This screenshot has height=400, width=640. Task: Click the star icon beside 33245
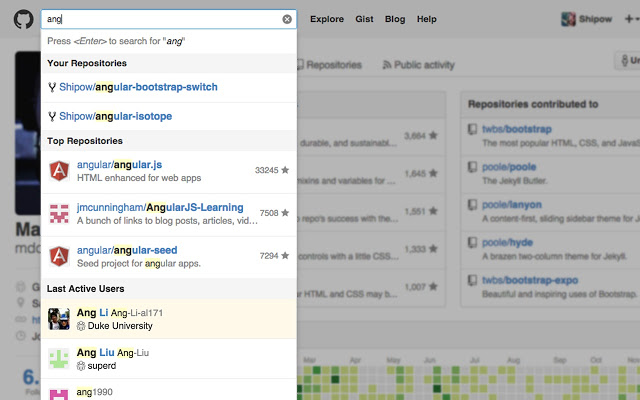pos(285,170)
